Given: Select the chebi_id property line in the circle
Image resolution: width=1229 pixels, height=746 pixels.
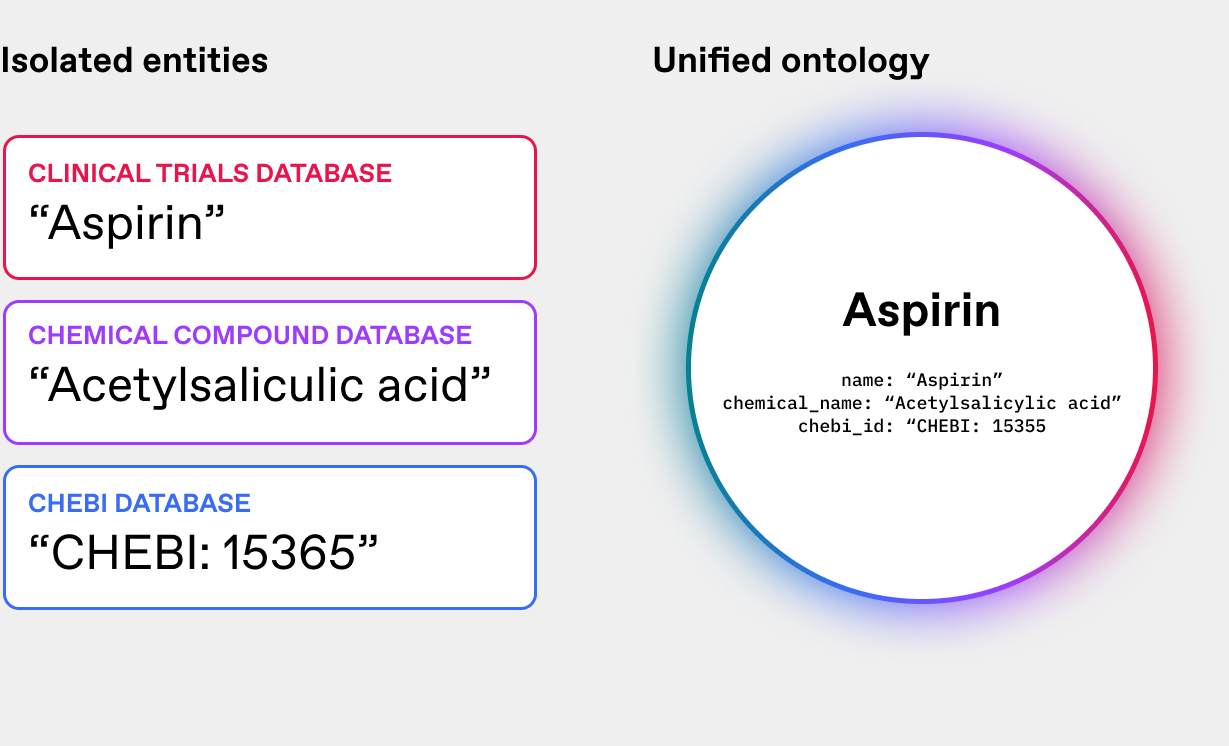Looking at the screenshot, I should (x=921, y=427).
